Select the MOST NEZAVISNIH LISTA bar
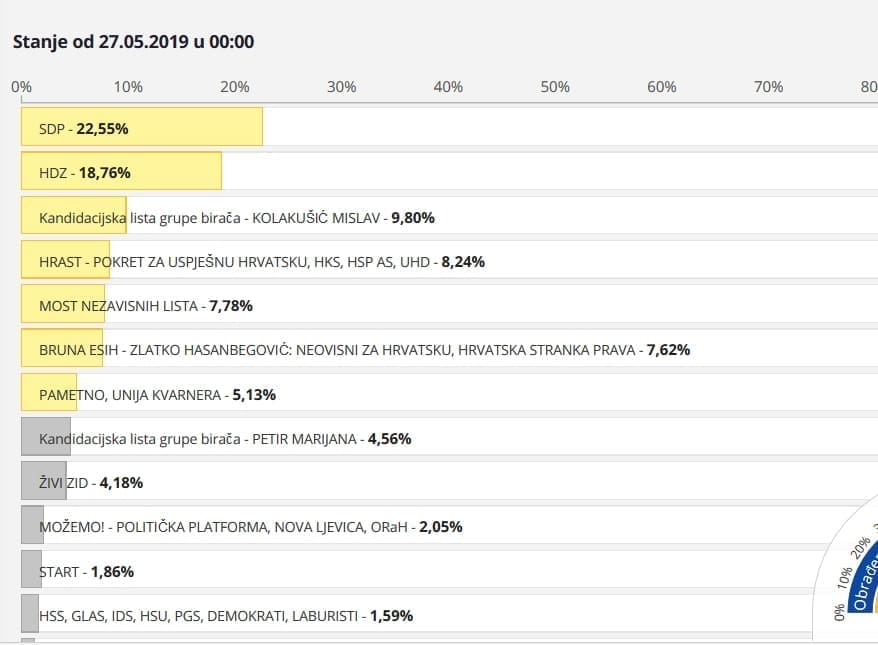 point(145,305)
